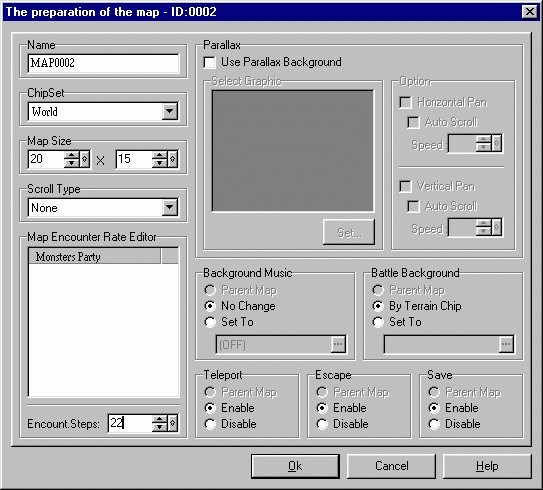Open the ChipSet dropdown showing World
Viewport: 543px width, 490px height.
coord(170,112)
